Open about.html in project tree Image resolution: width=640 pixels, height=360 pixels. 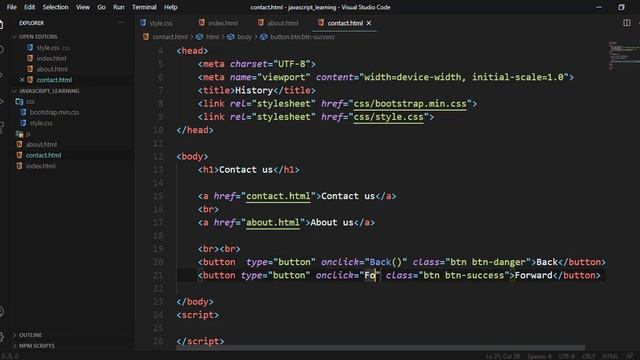(41, 144)
